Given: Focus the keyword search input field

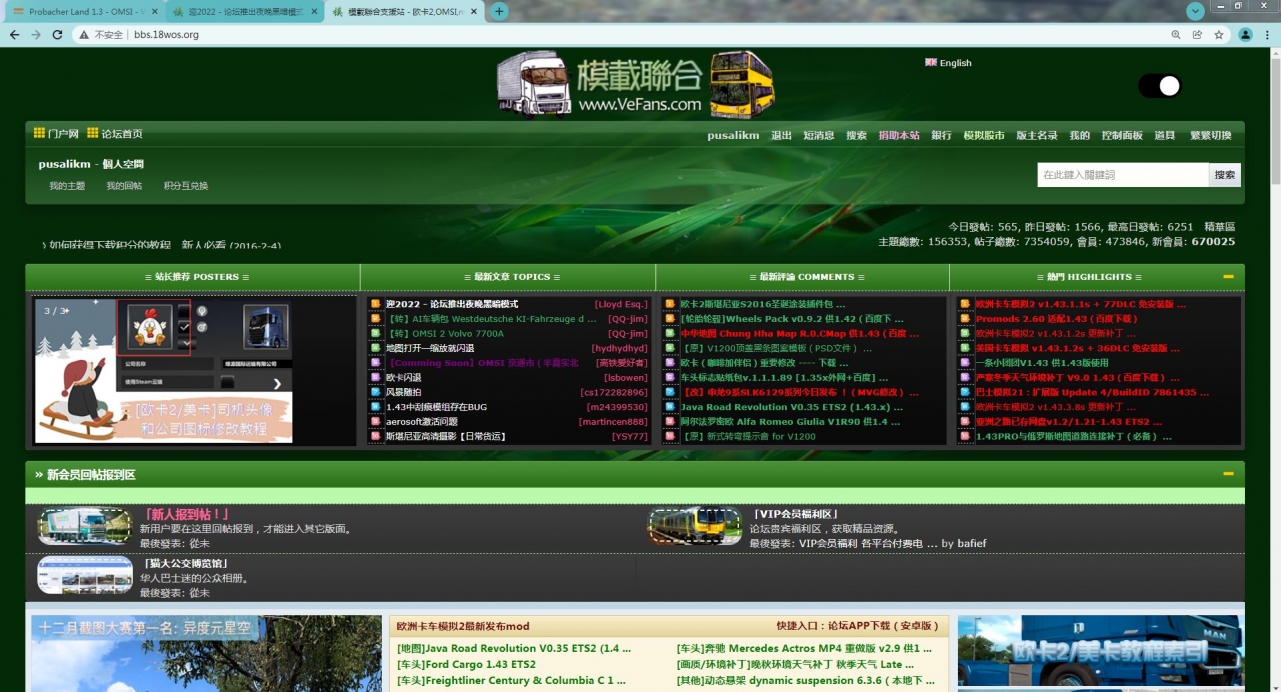Looking at the screenshot, I should coord(1122,175).
